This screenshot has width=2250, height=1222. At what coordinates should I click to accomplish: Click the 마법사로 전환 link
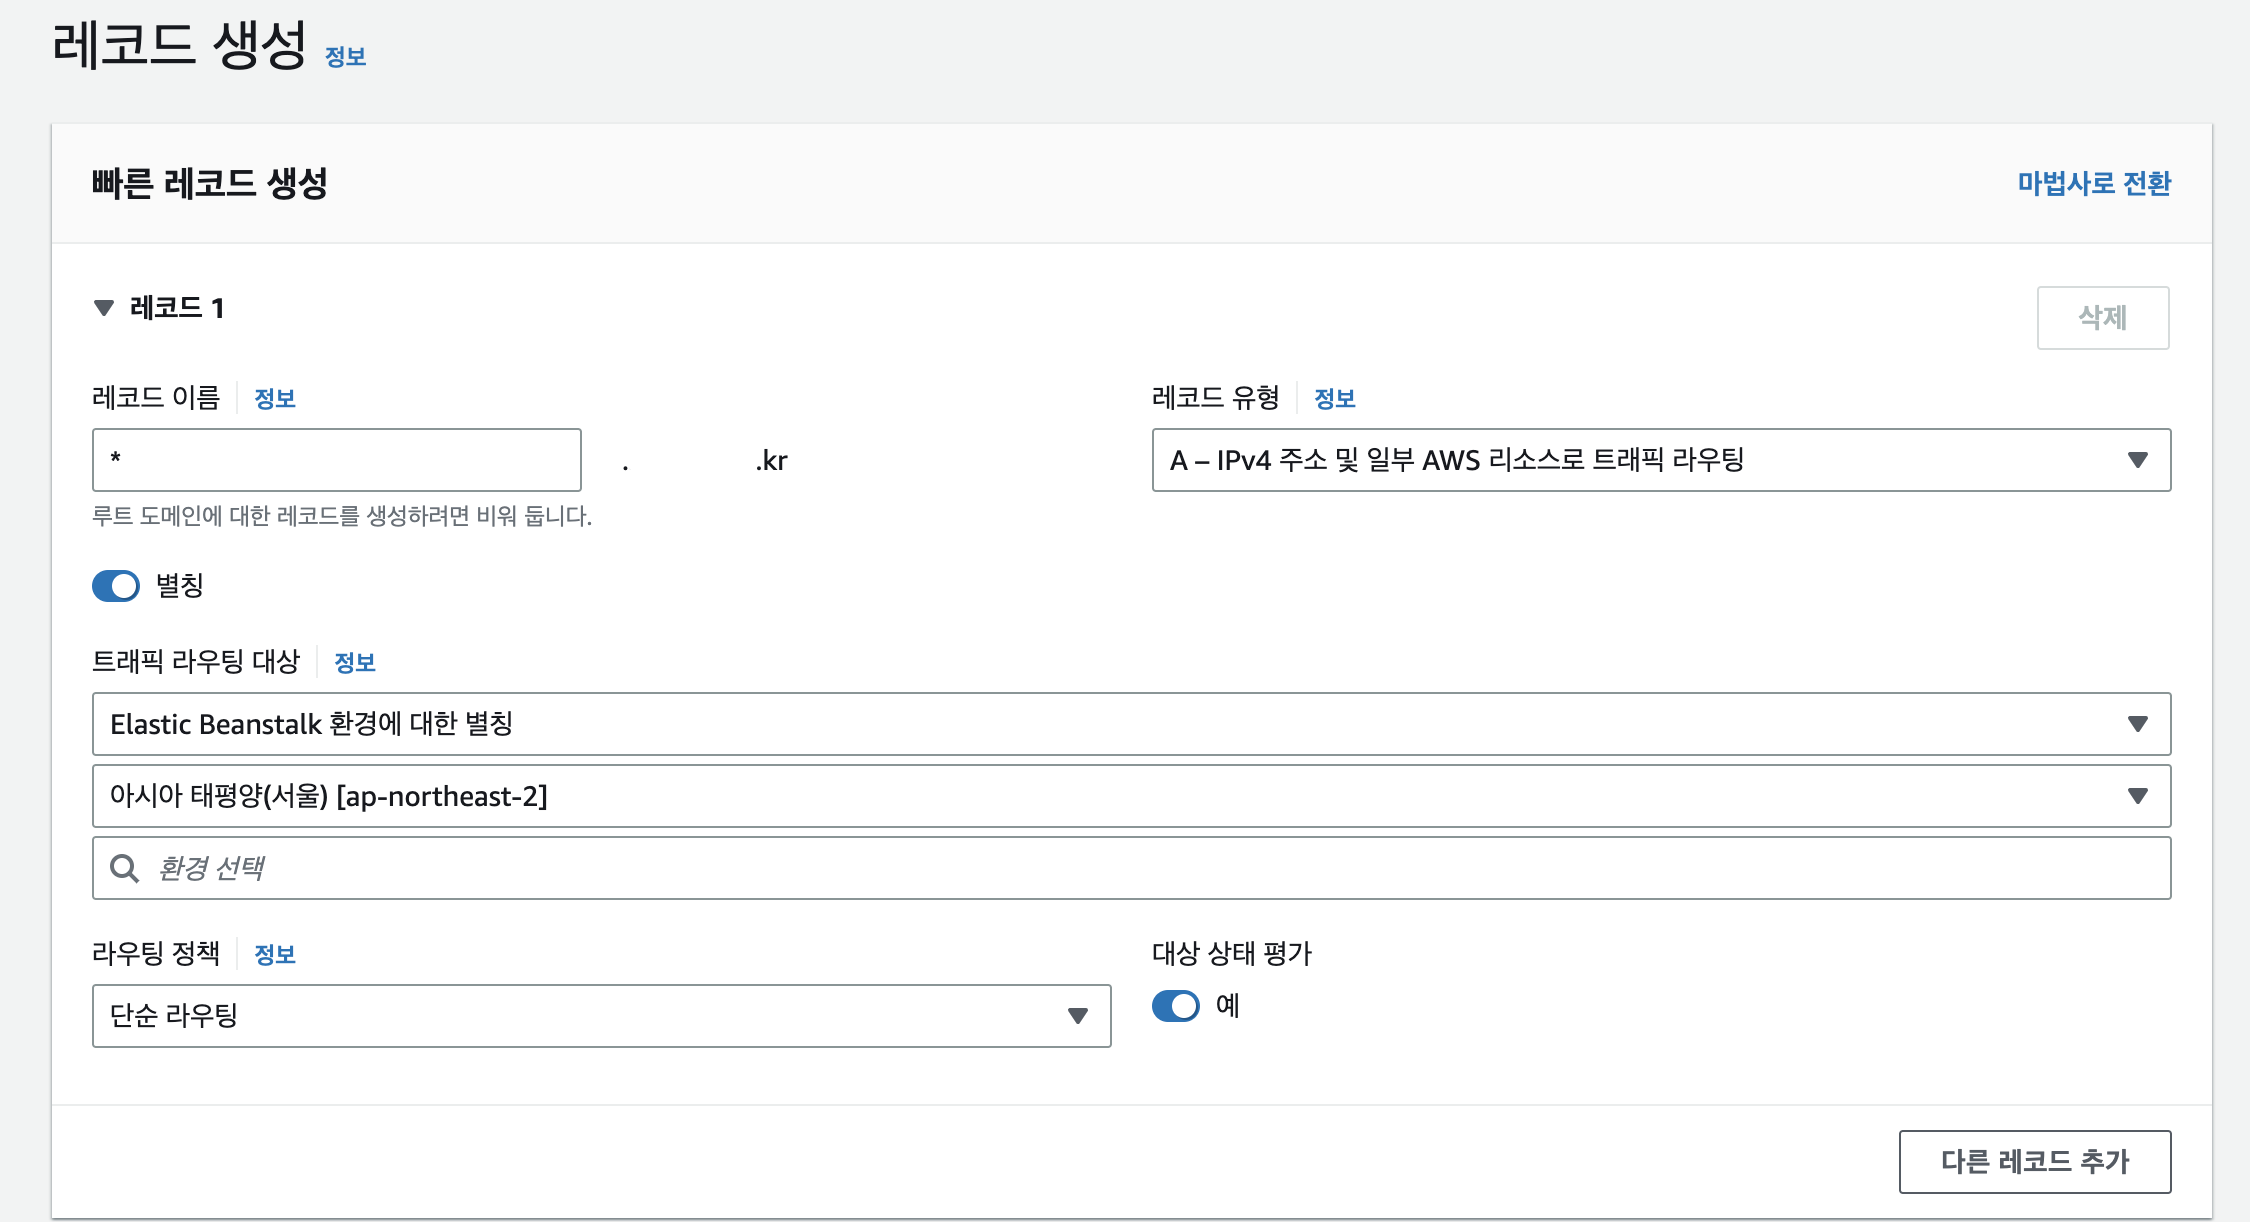click(x=2093, y=184)
